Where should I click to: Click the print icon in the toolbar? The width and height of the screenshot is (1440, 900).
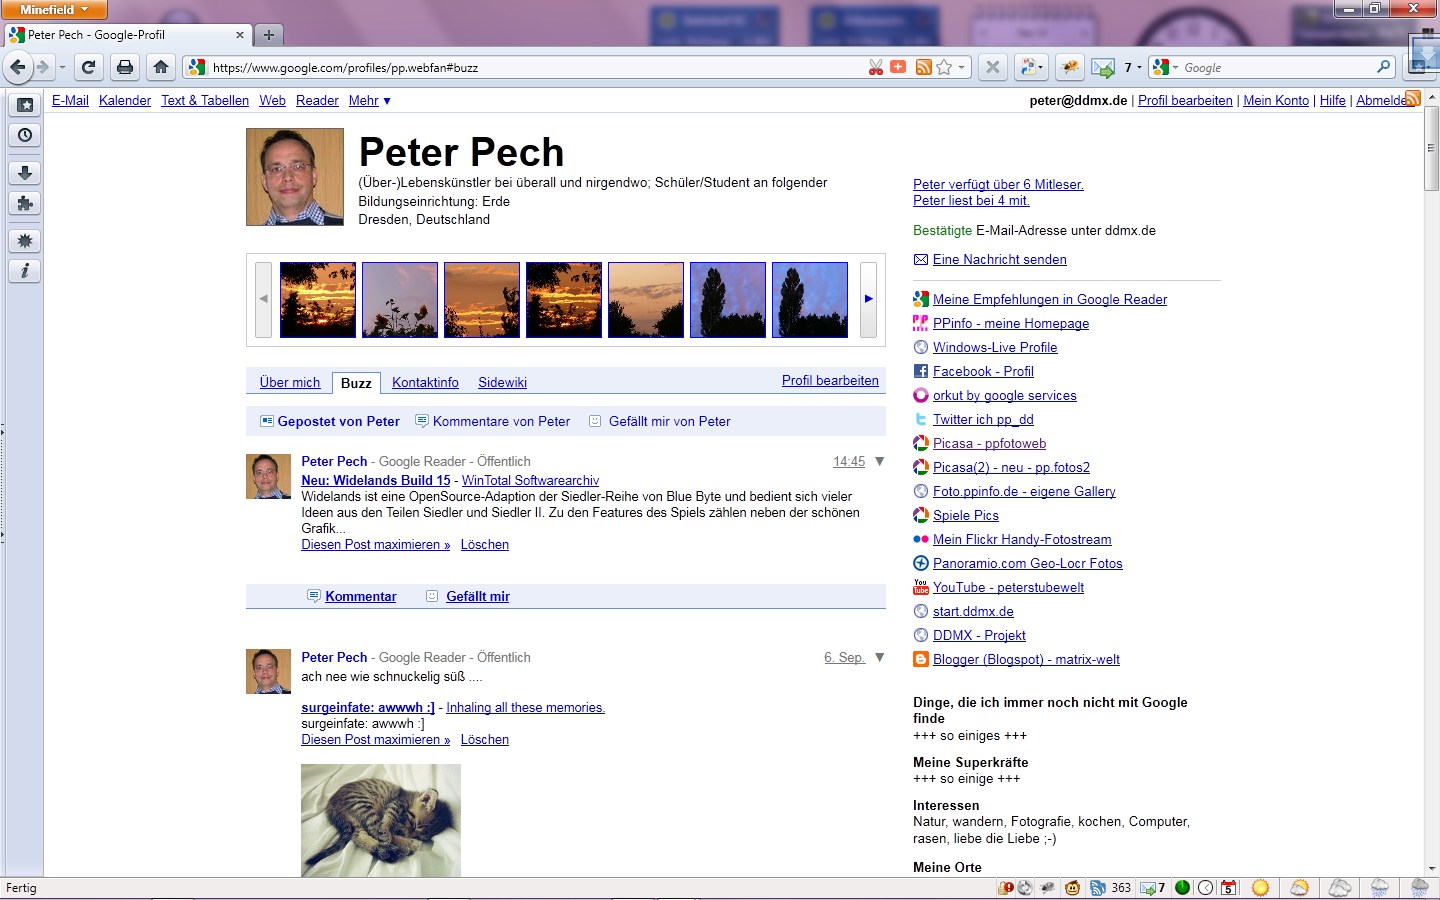click(x=125, y=67)
